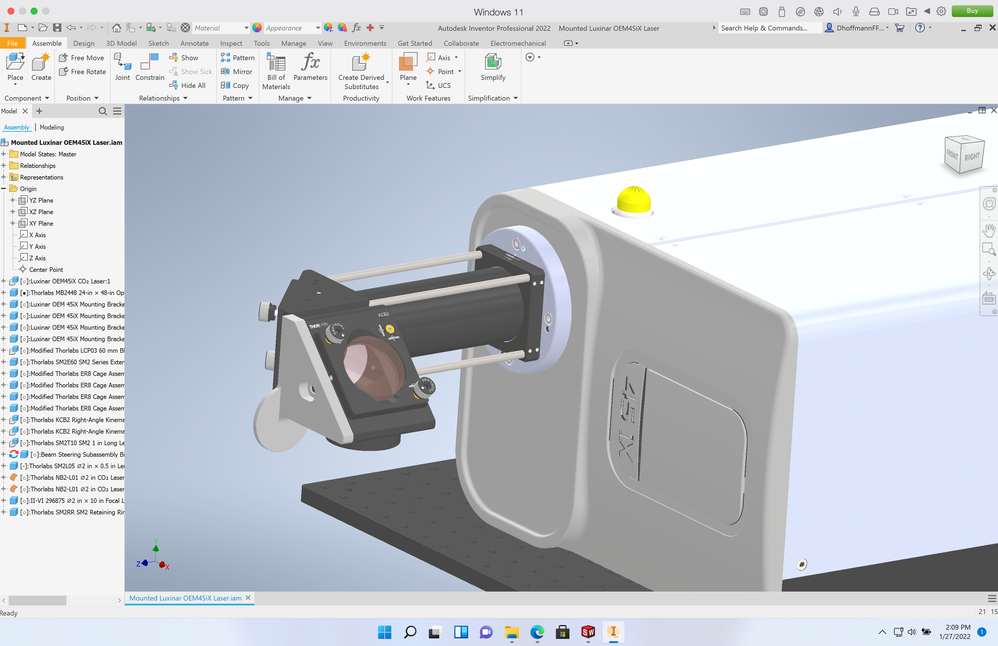
Task: Click Show relationships
Action: (x=184, y=57)
